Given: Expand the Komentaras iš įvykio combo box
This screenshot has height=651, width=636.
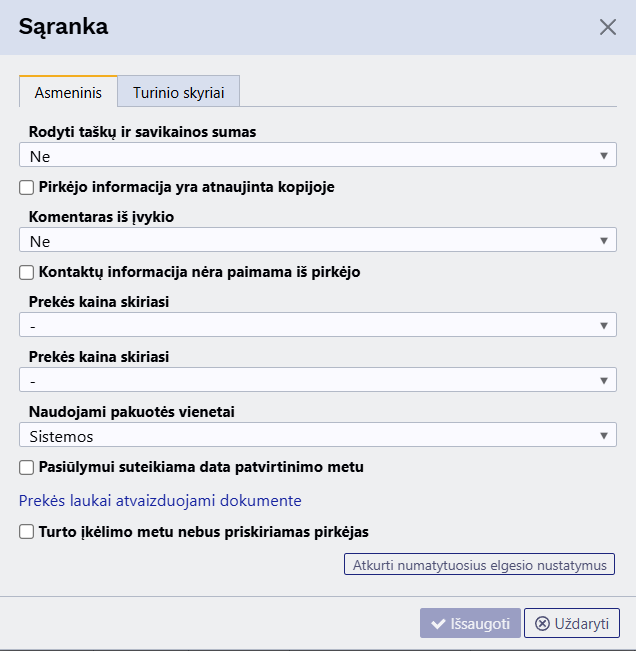Looking at the screenshot, I should [318, 240].
